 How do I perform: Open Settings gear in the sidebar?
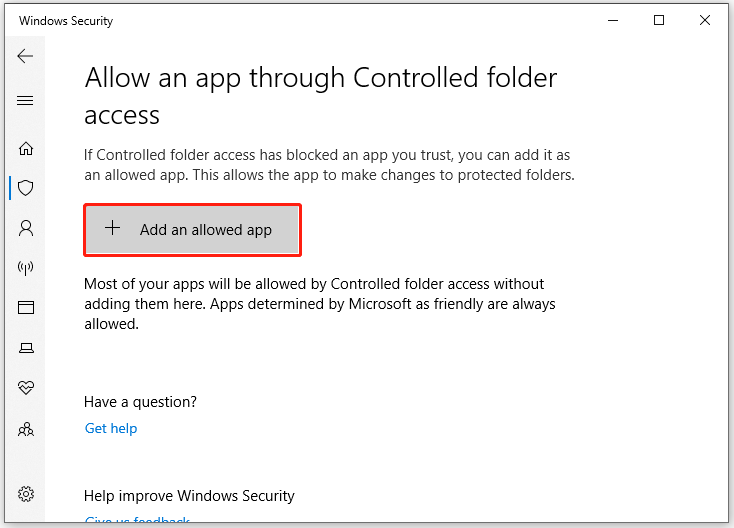click(26, 494)
